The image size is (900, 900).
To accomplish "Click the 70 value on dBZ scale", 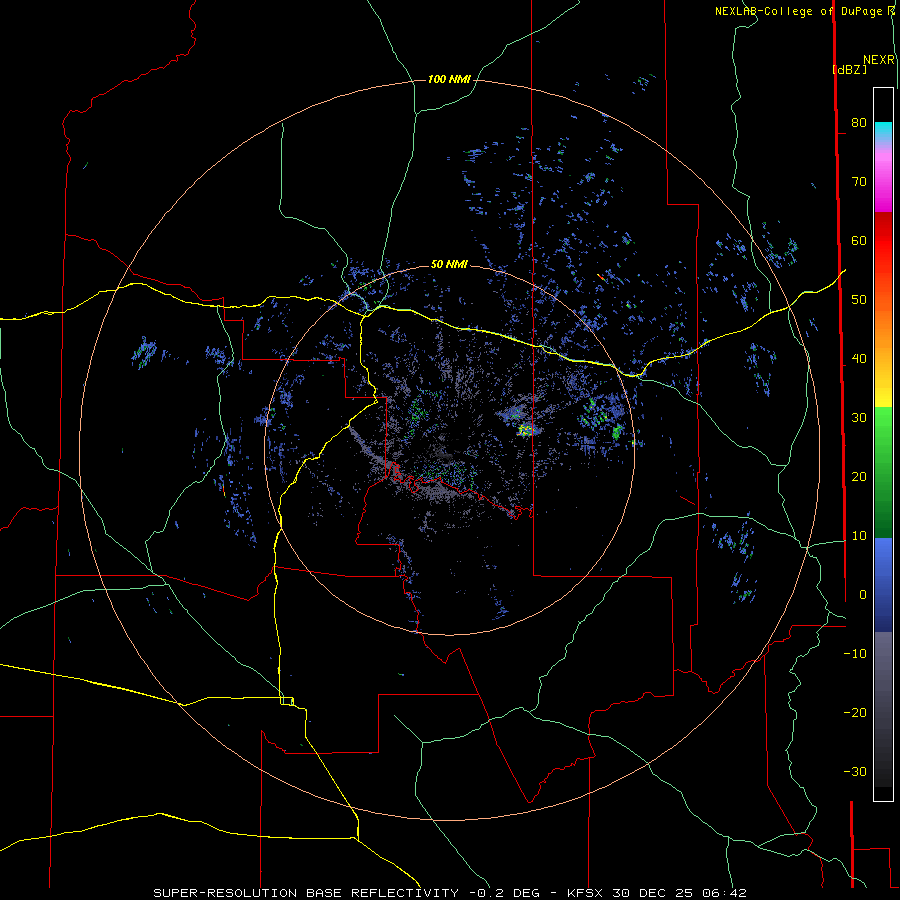I will tap(859, 181).
